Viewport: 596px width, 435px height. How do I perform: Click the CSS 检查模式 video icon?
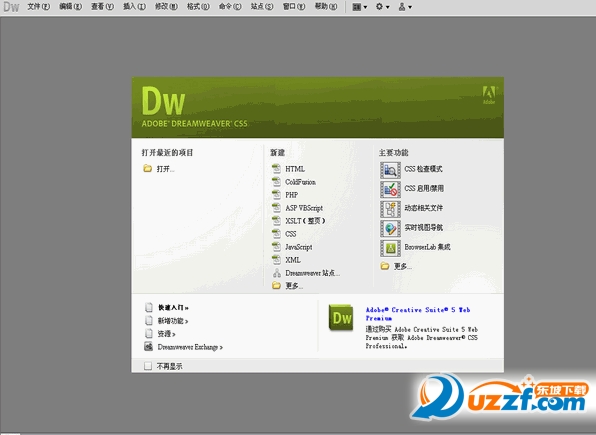tap(390, 170)
